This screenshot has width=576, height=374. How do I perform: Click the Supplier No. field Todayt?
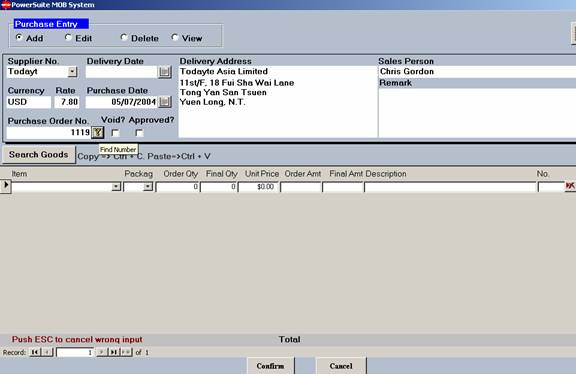[x=37, y=72]
